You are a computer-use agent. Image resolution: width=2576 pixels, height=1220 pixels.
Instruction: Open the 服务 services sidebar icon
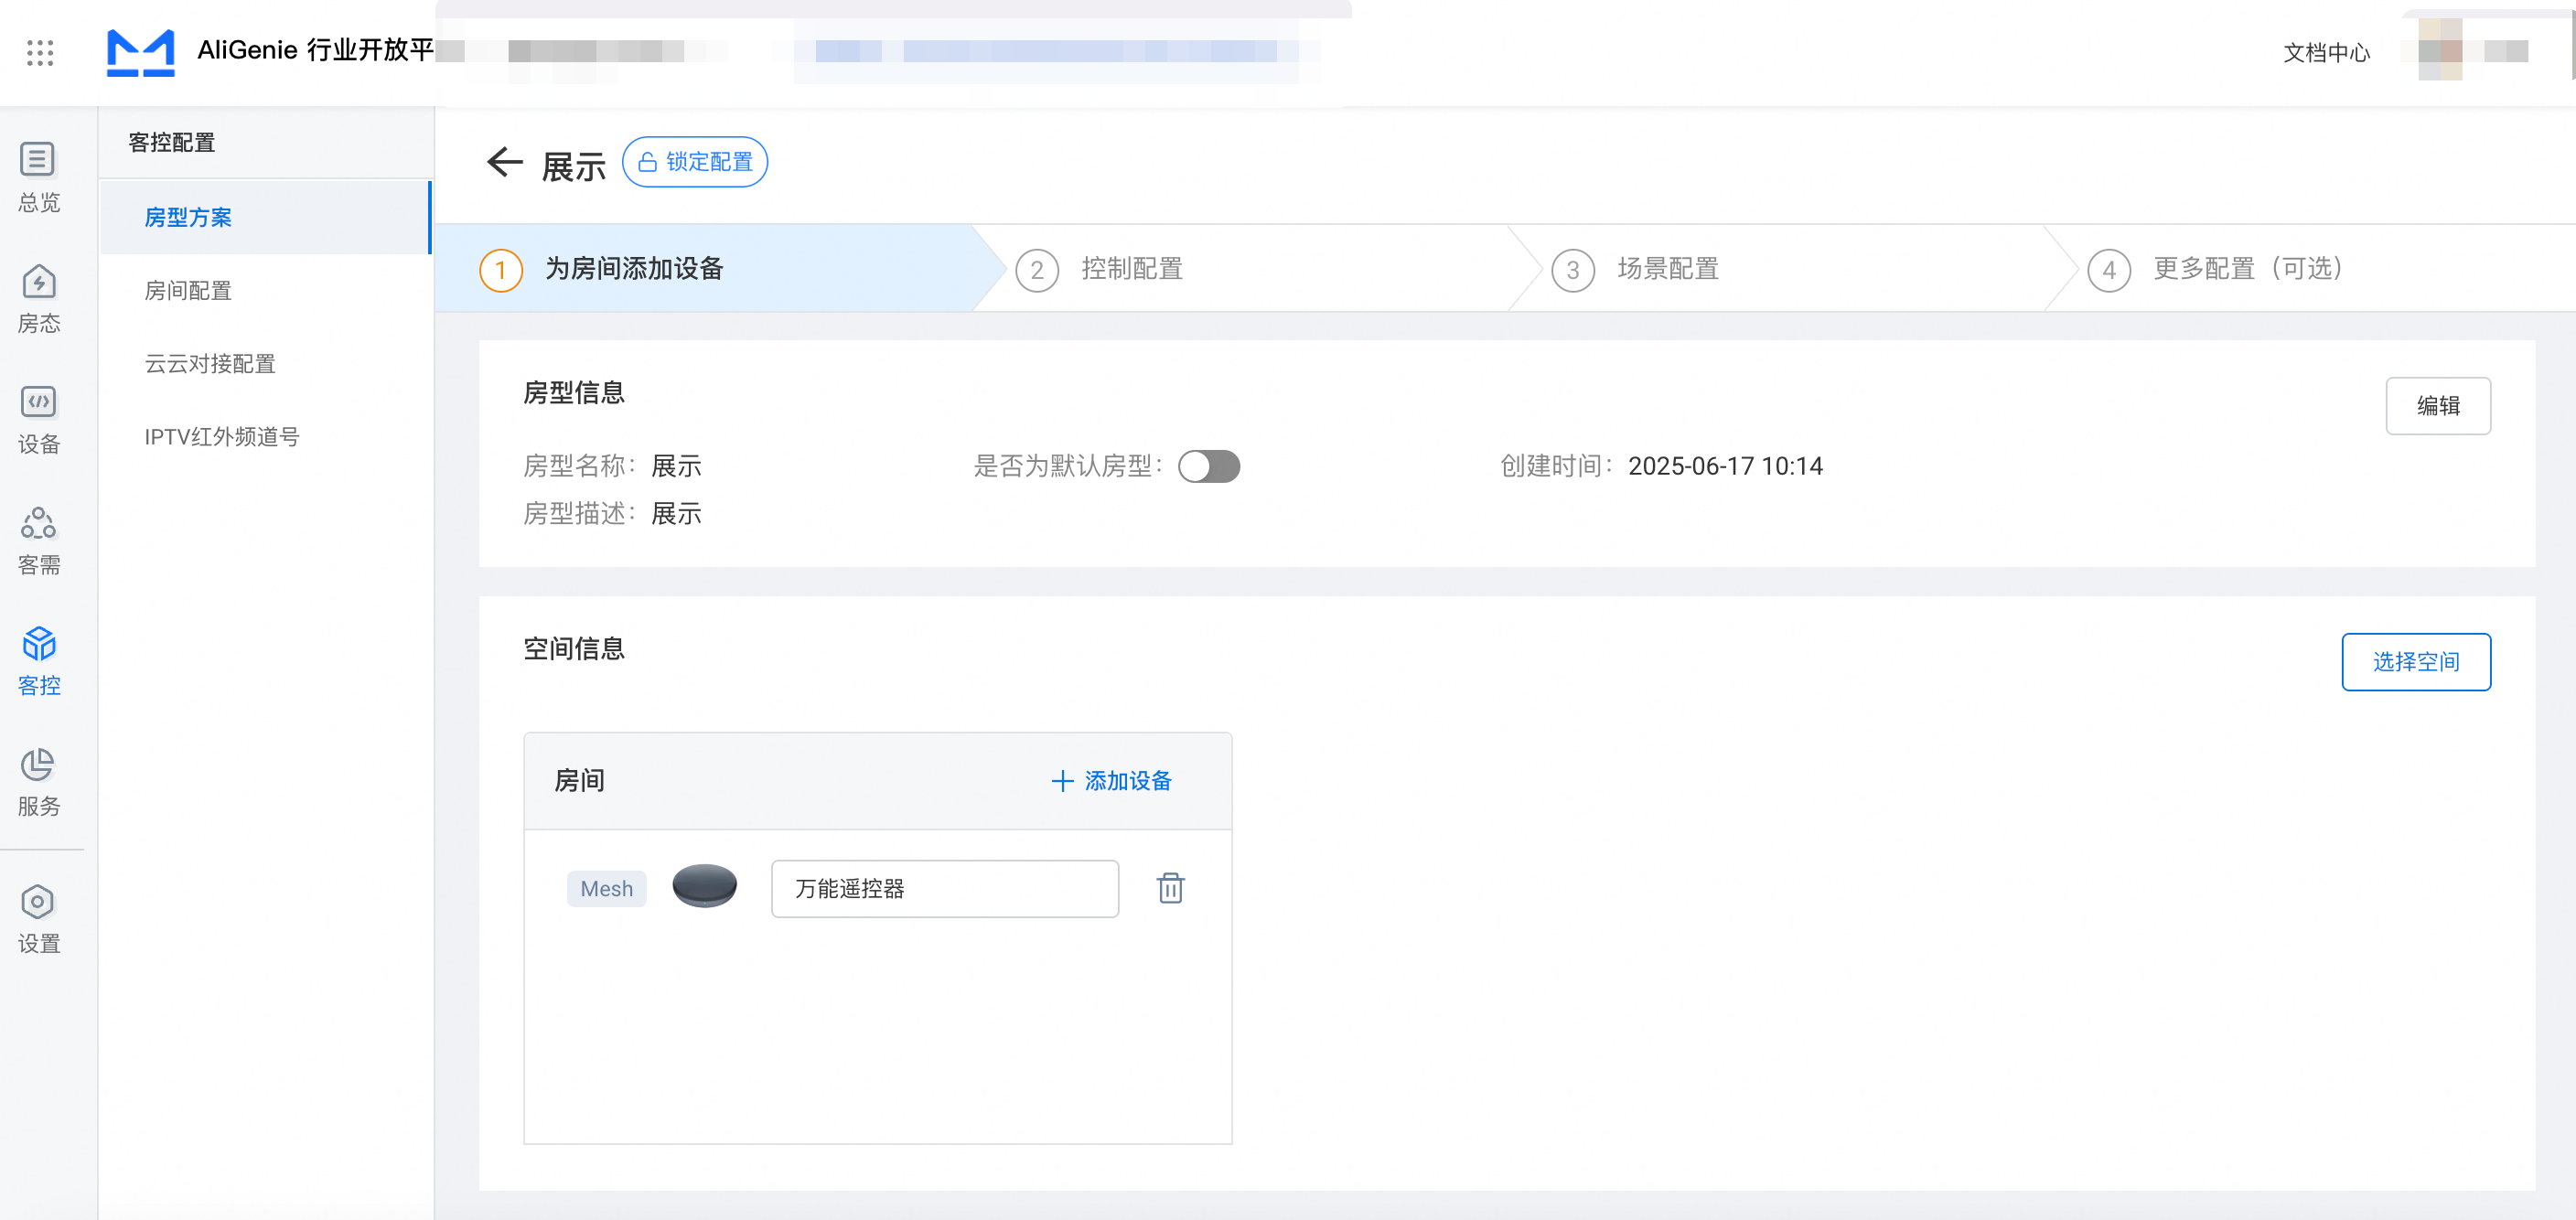[x=39, y=782]
